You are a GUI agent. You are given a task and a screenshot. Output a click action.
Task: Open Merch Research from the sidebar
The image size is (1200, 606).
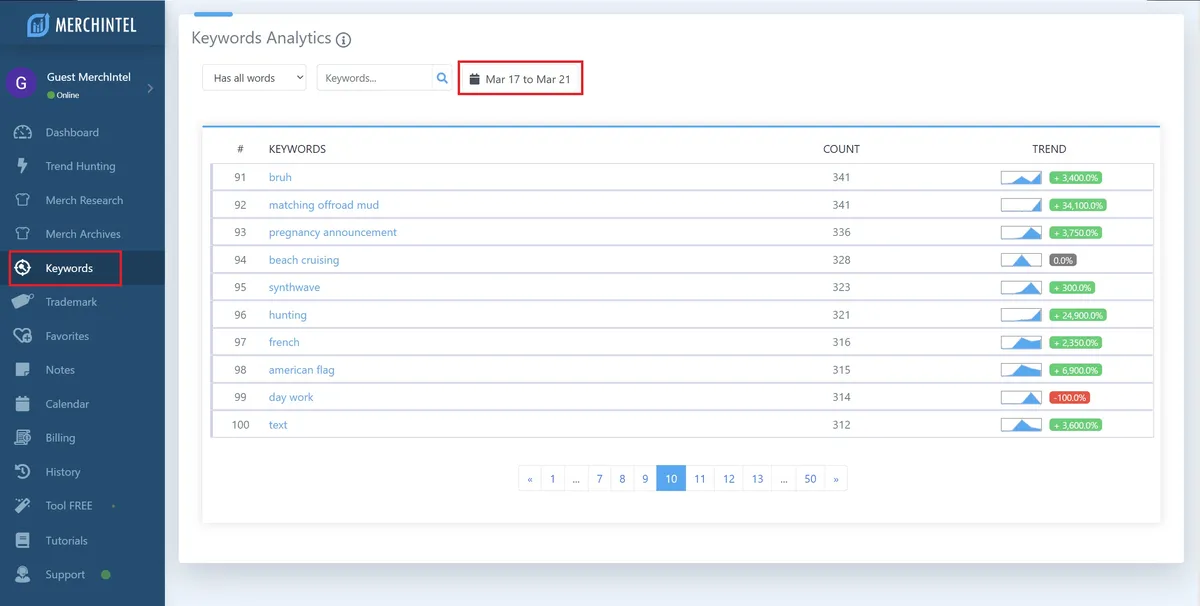click(x=24, y=199)
